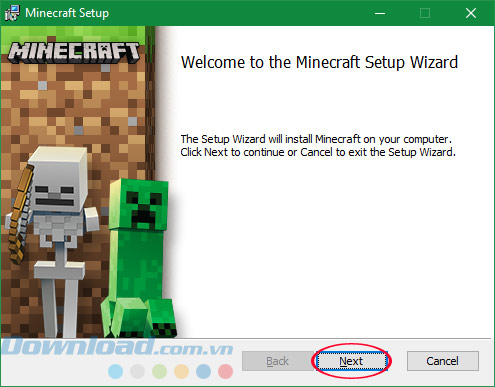
Task: Click the Next button to continue setup
Action: [351, 361]
